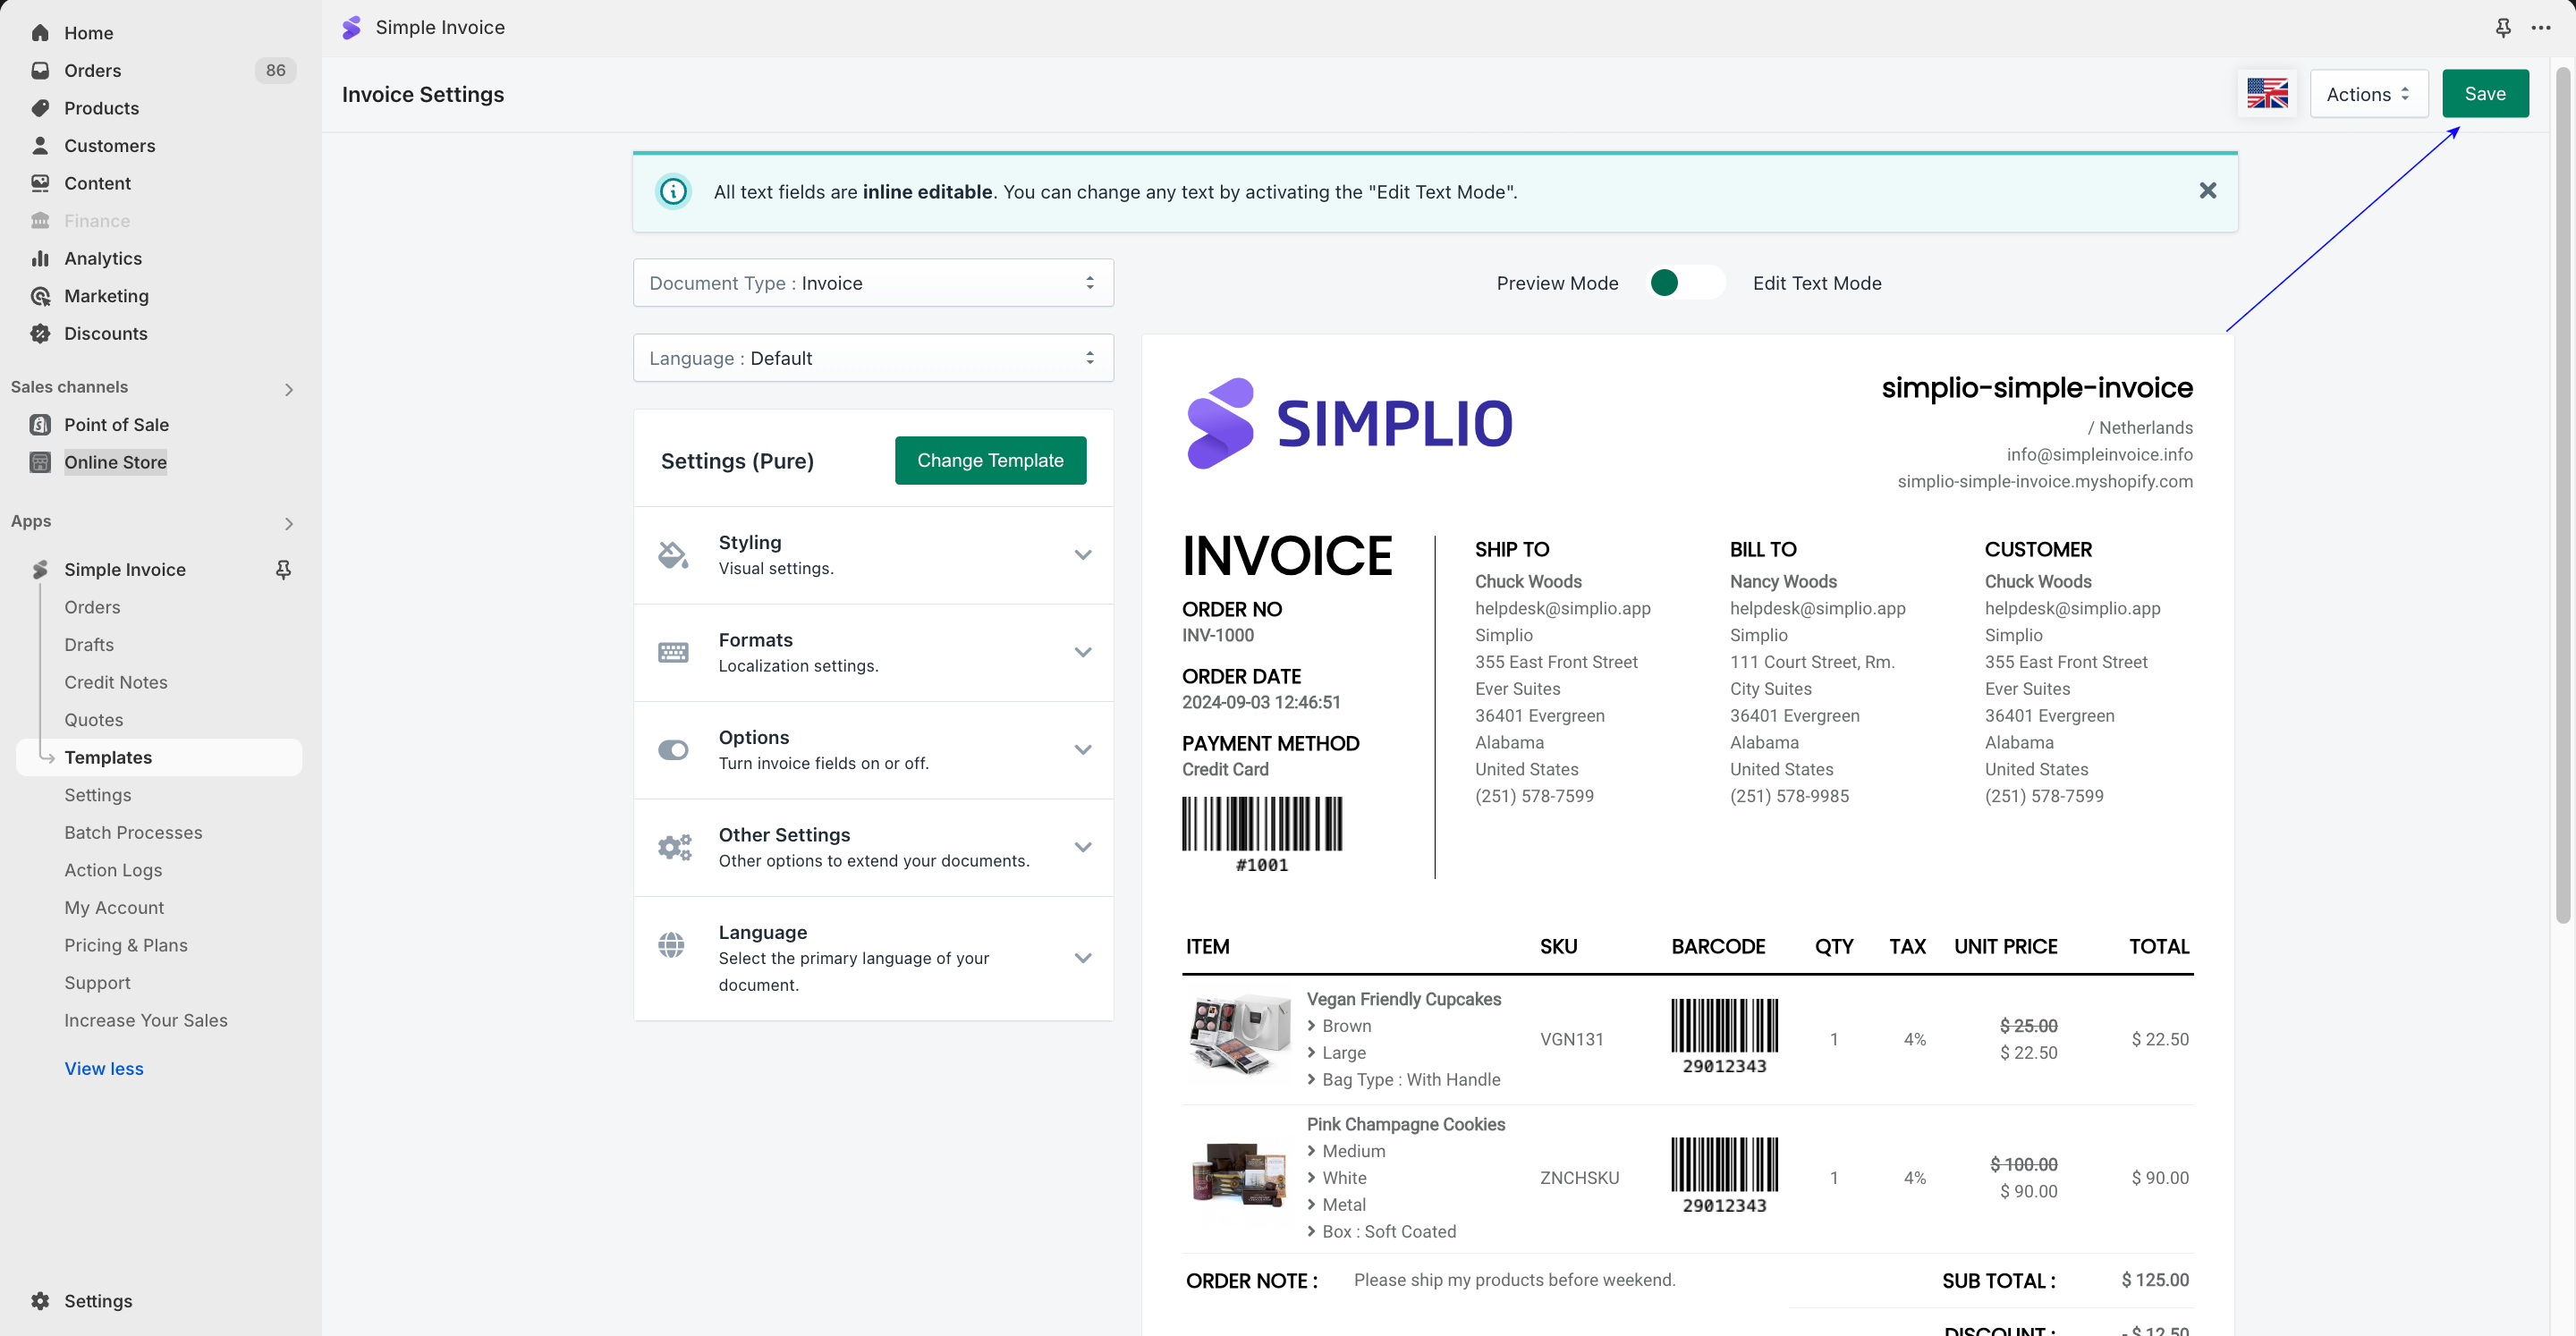
Task: Click the pin icon beside Simple Invoice app
Action: point(283,569)
